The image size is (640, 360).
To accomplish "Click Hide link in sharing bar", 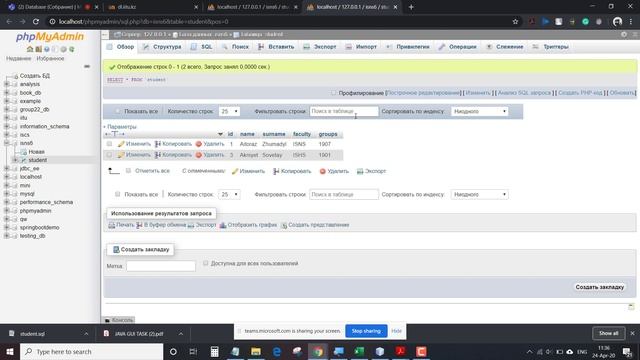I will point(396,331).
